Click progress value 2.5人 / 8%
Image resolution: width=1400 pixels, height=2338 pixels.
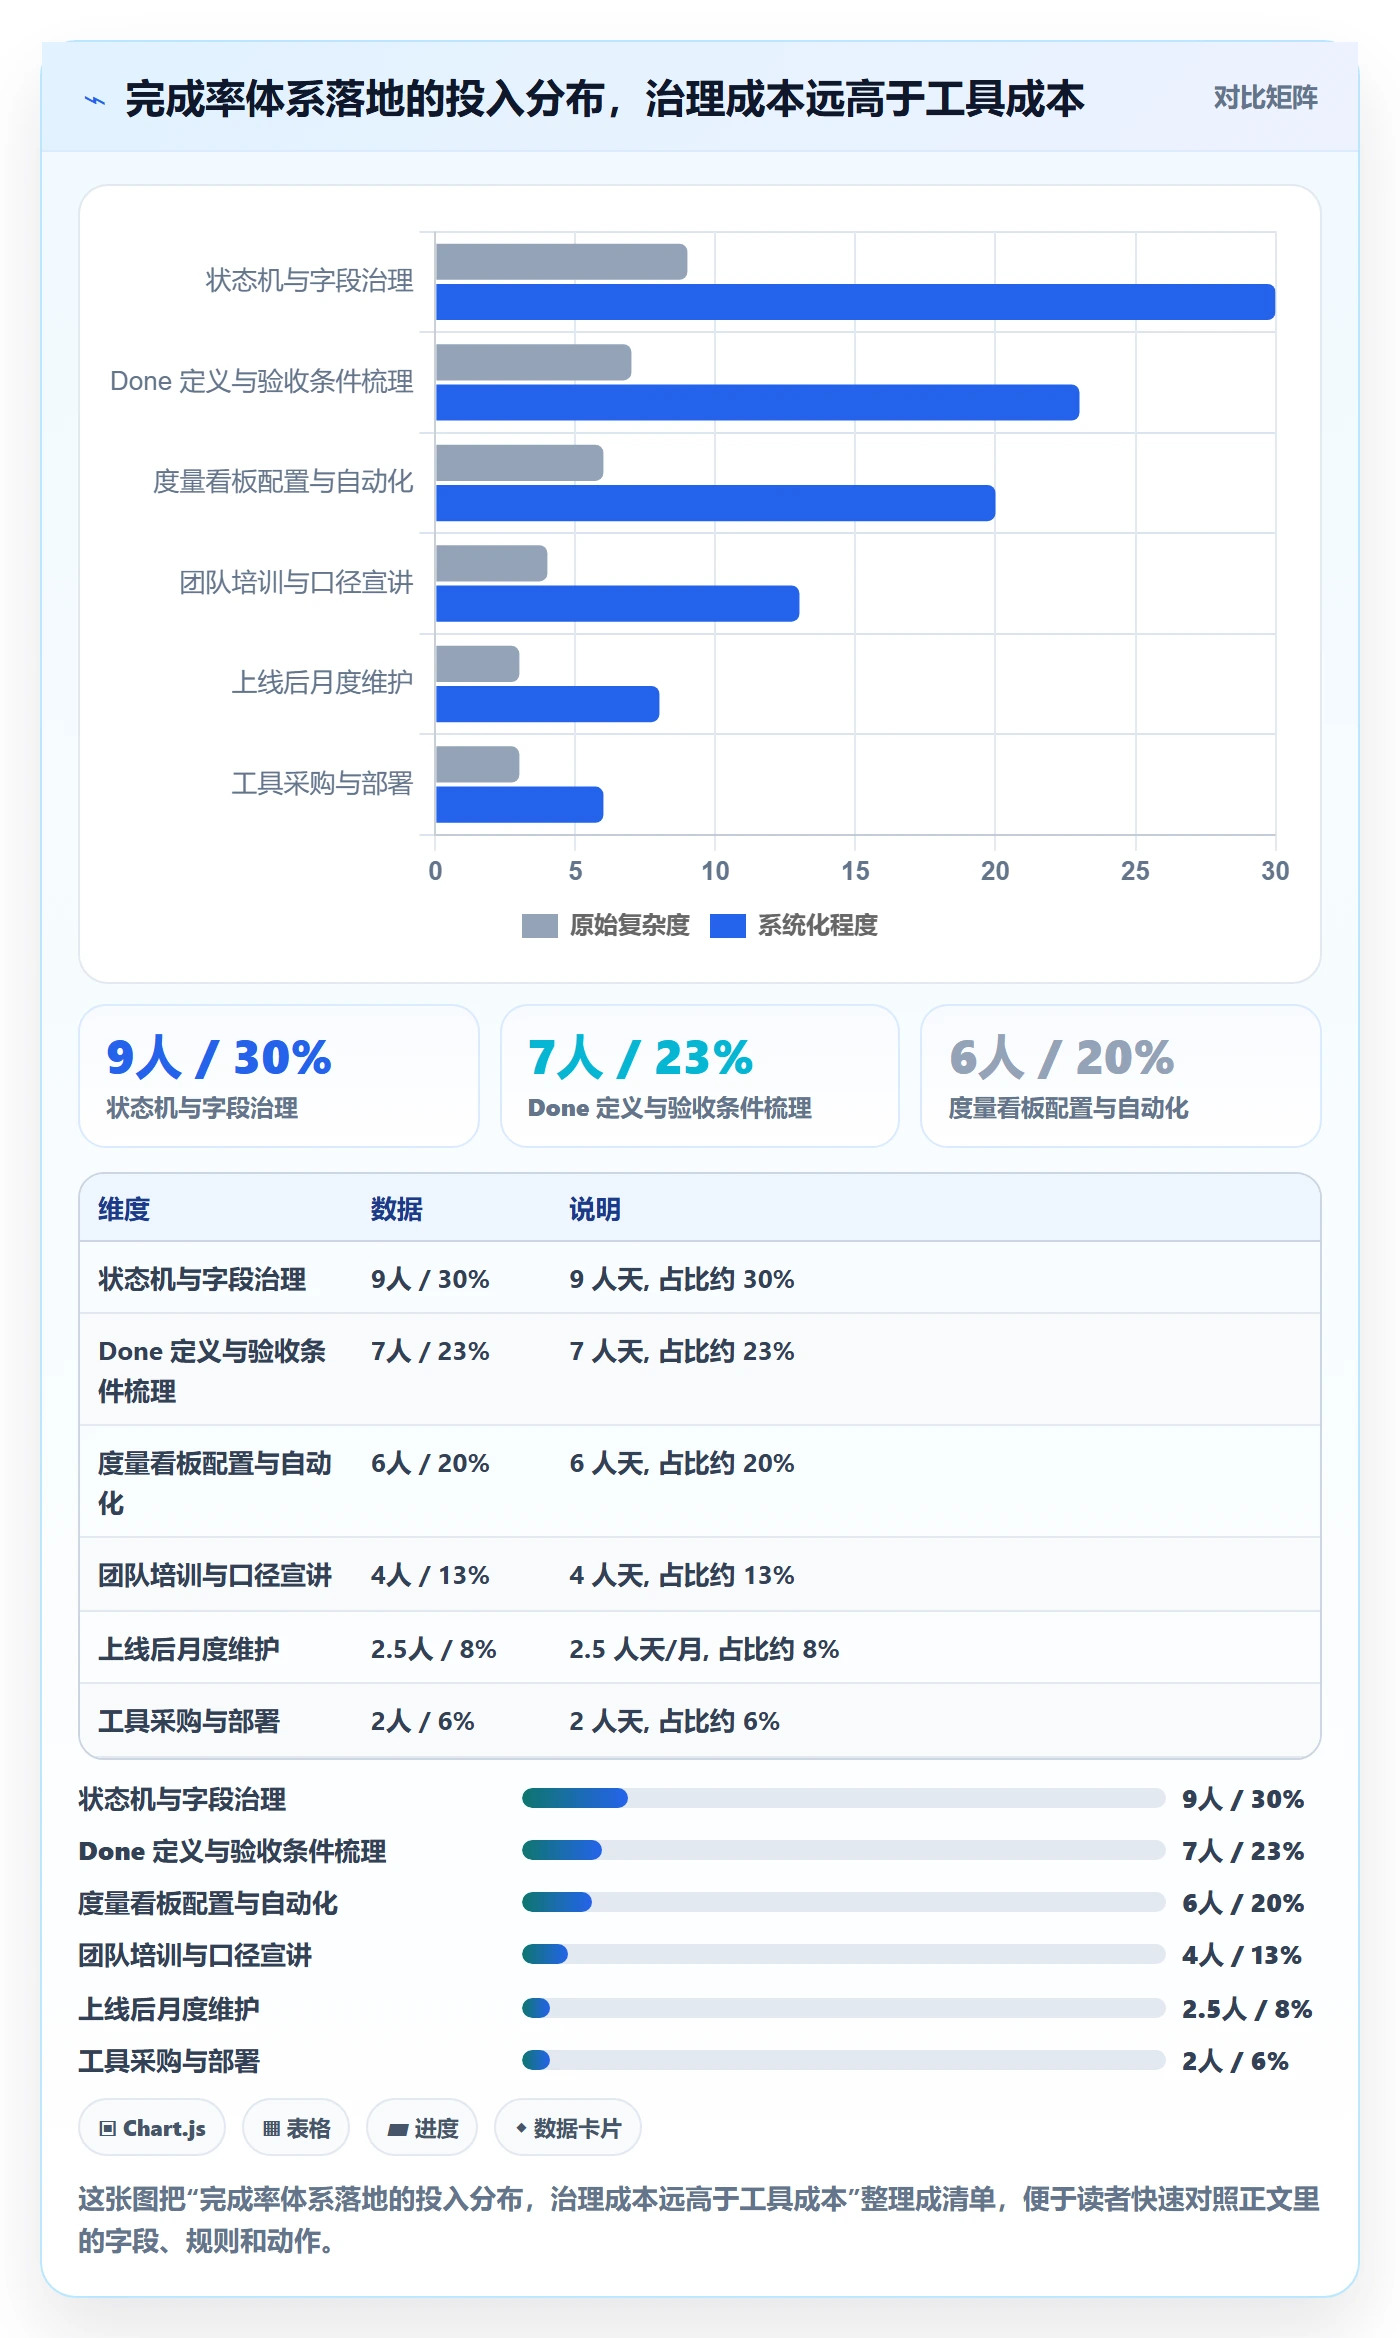(x=1247, y=2009)
